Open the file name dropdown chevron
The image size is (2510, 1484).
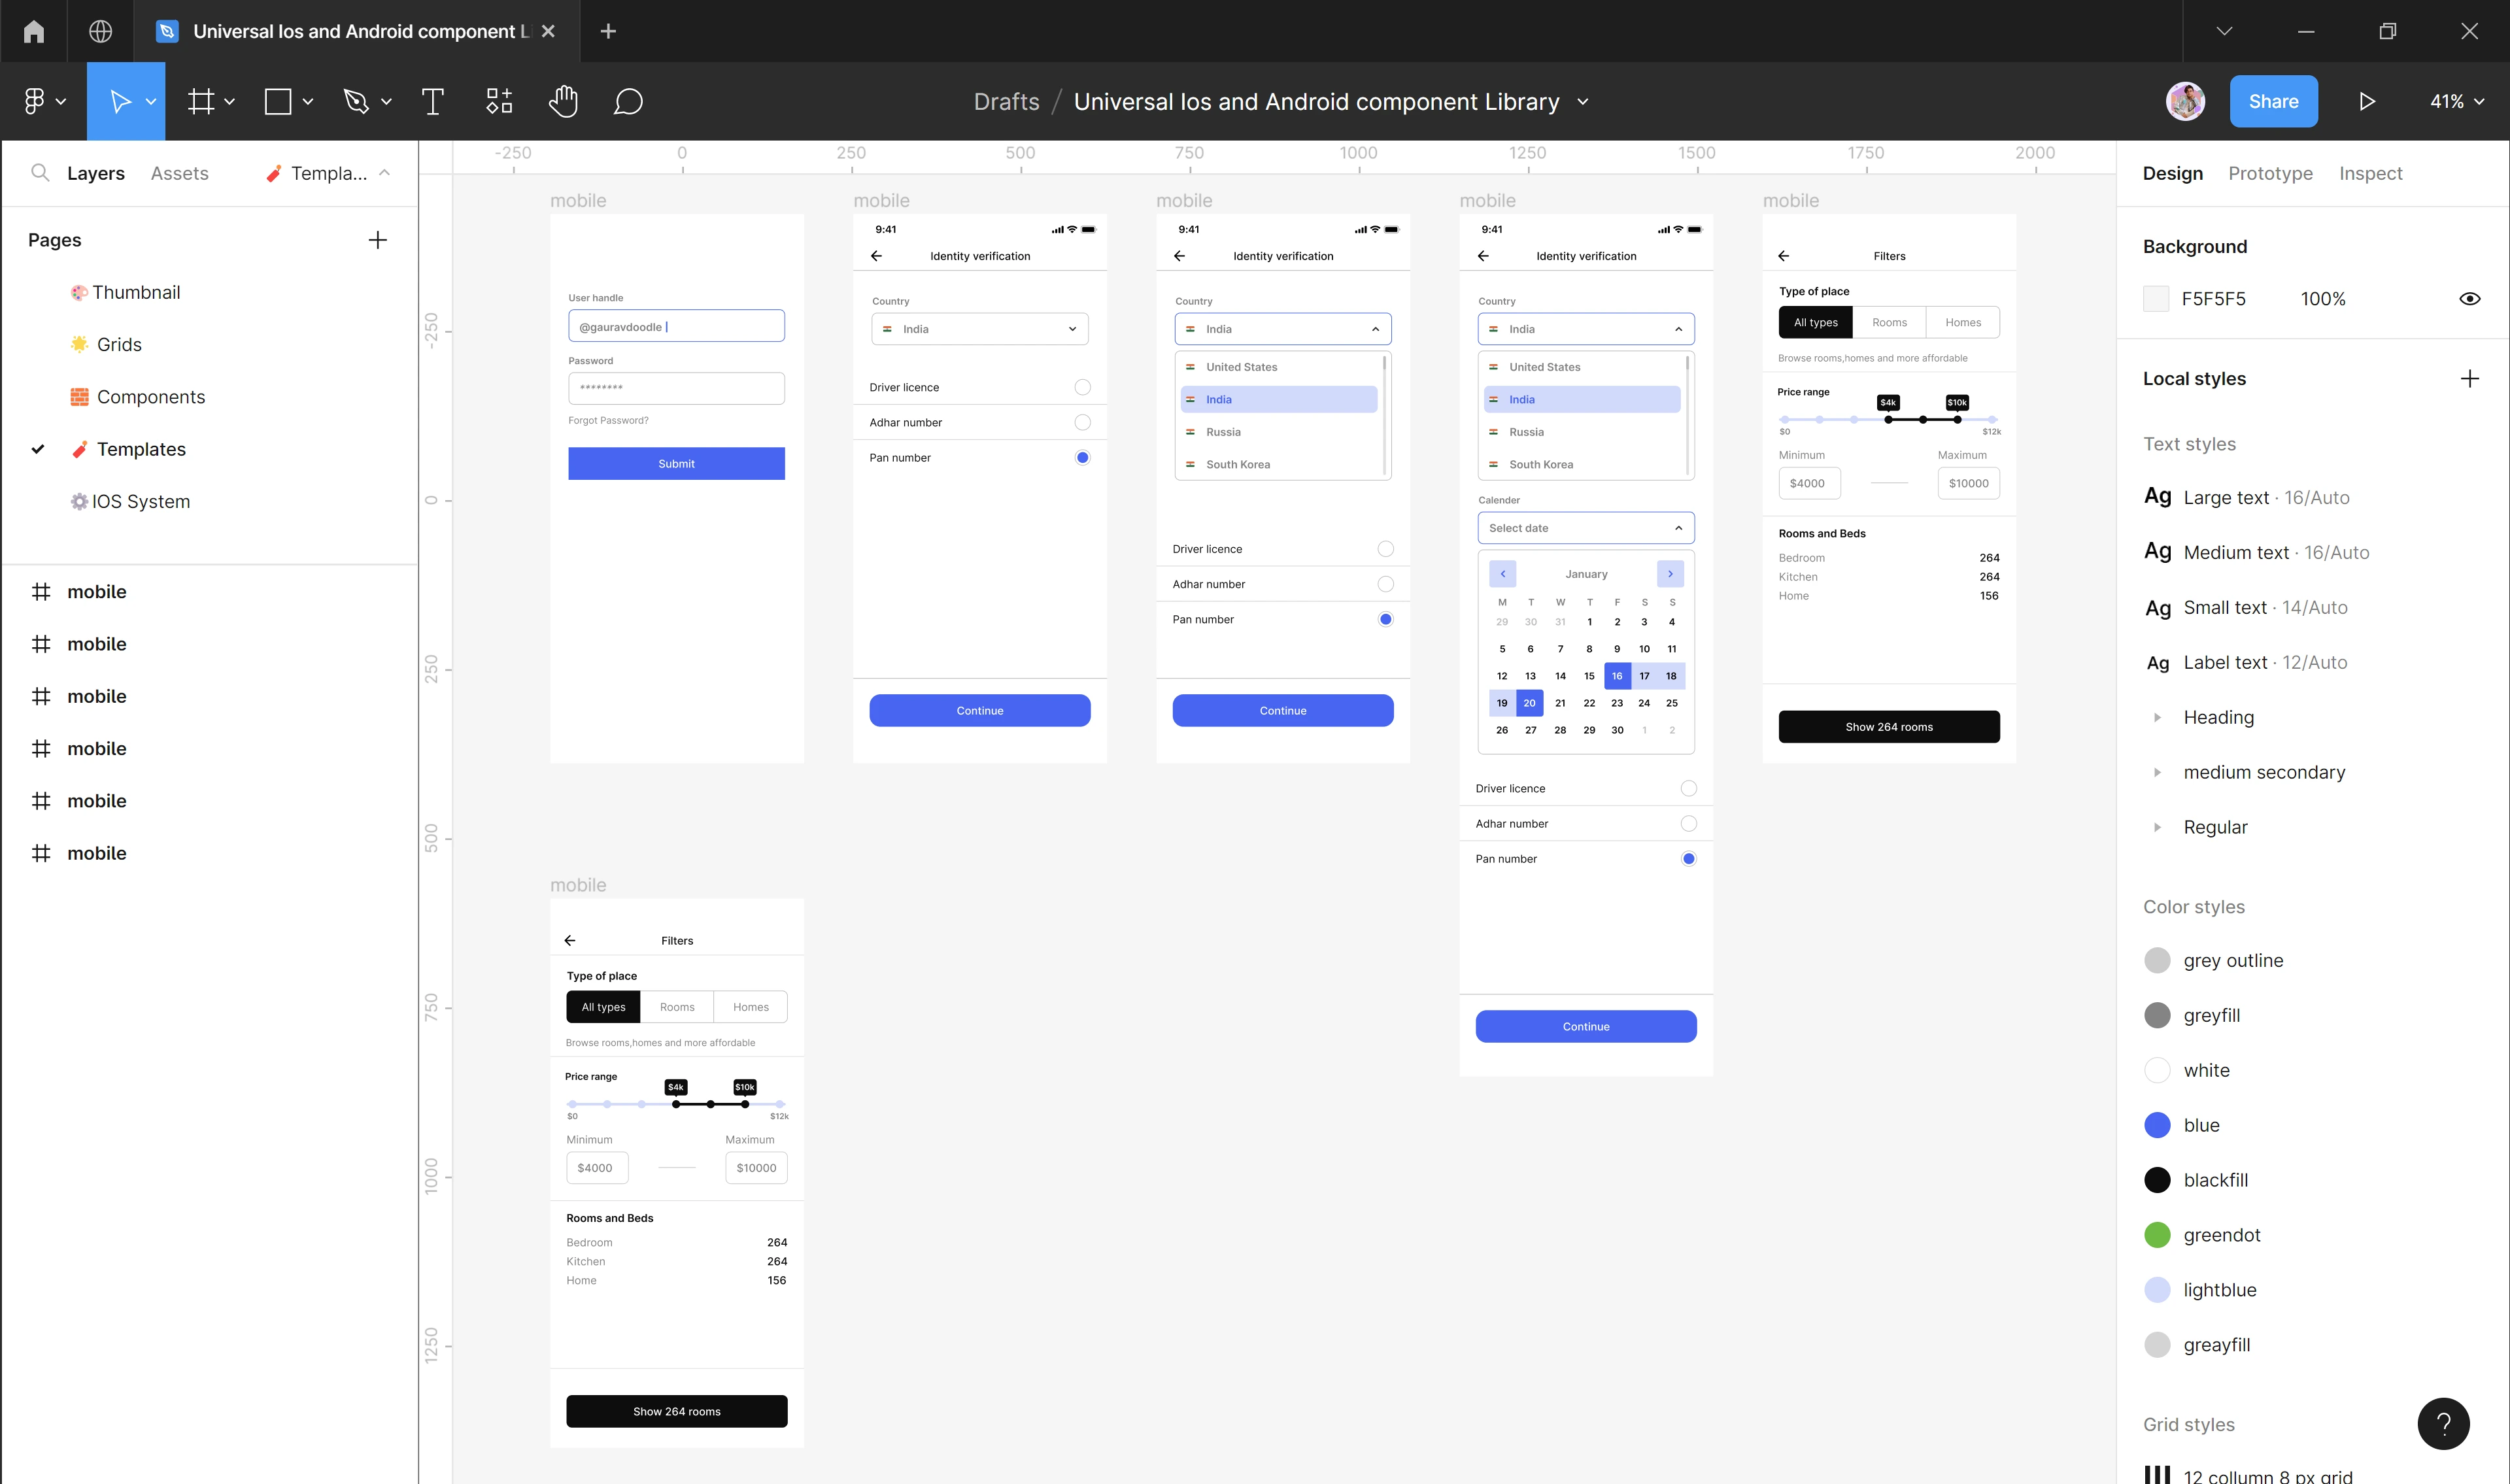point(1583,102)
